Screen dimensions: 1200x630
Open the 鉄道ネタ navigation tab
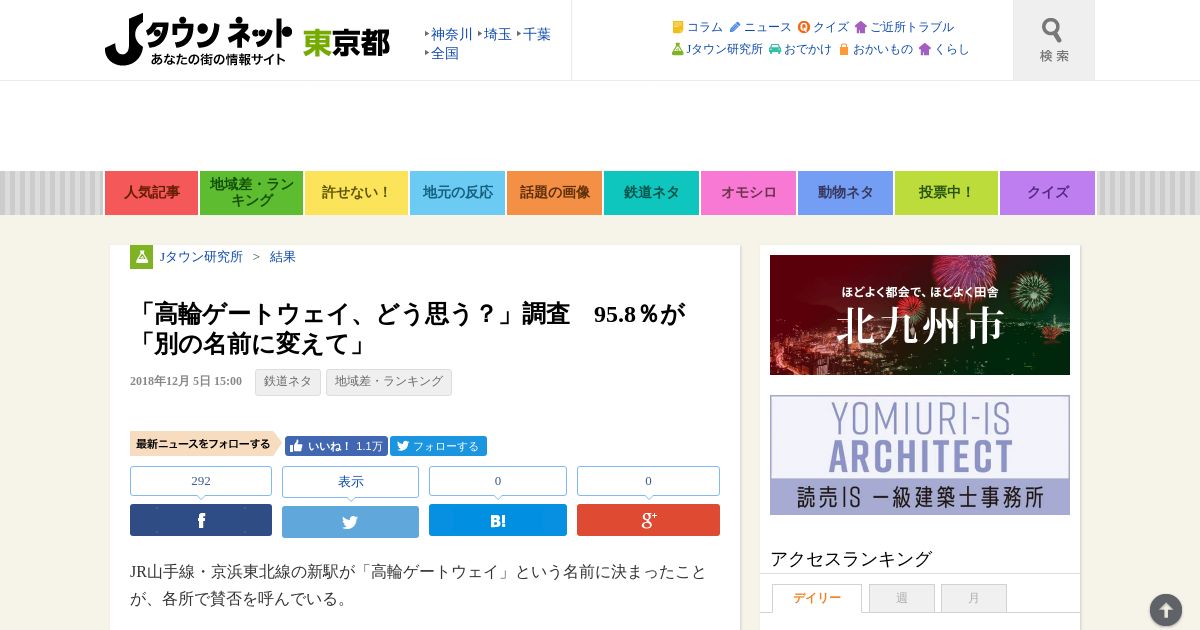[x=651, y=193]
